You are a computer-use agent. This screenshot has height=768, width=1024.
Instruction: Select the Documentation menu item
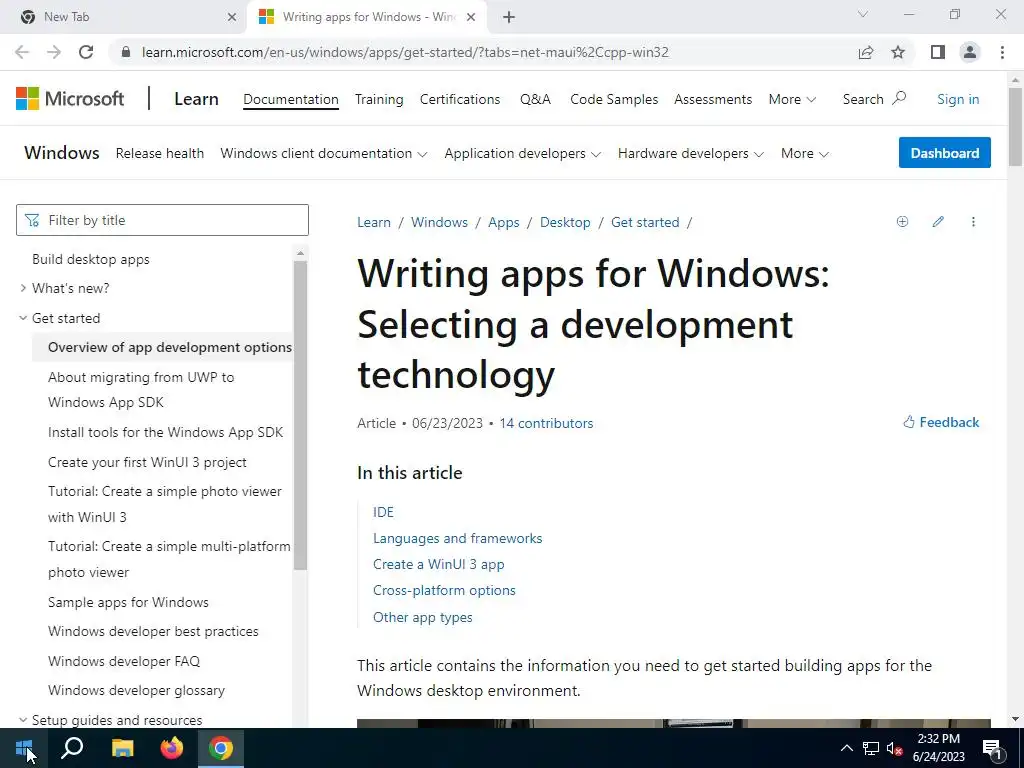pyautogui.click(x=291, y=99)
